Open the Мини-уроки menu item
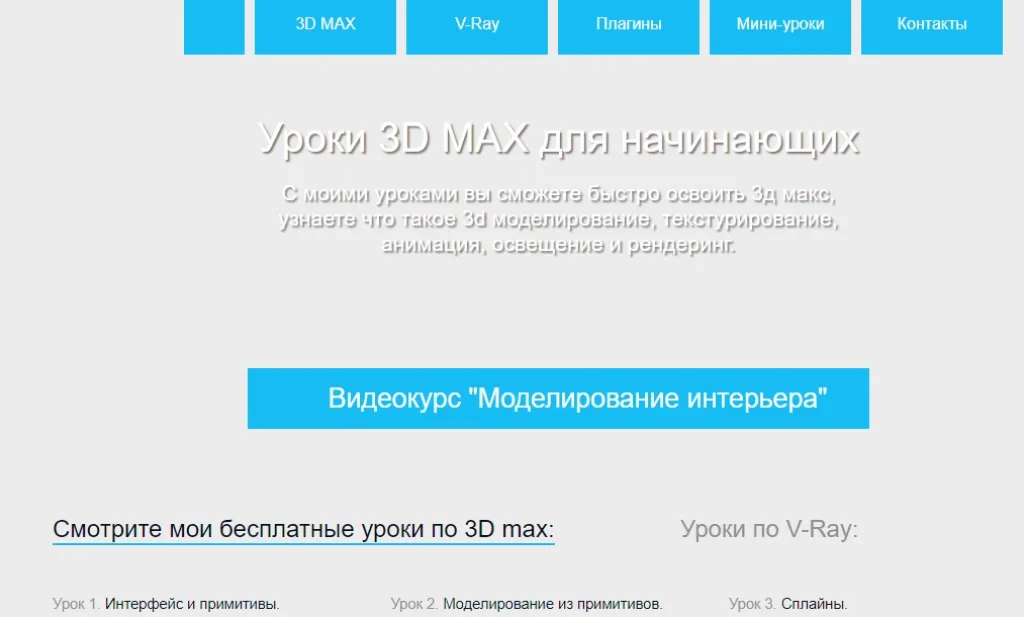Image resolution: width=1024 pixels, height=617 pixels. point(780,25)
